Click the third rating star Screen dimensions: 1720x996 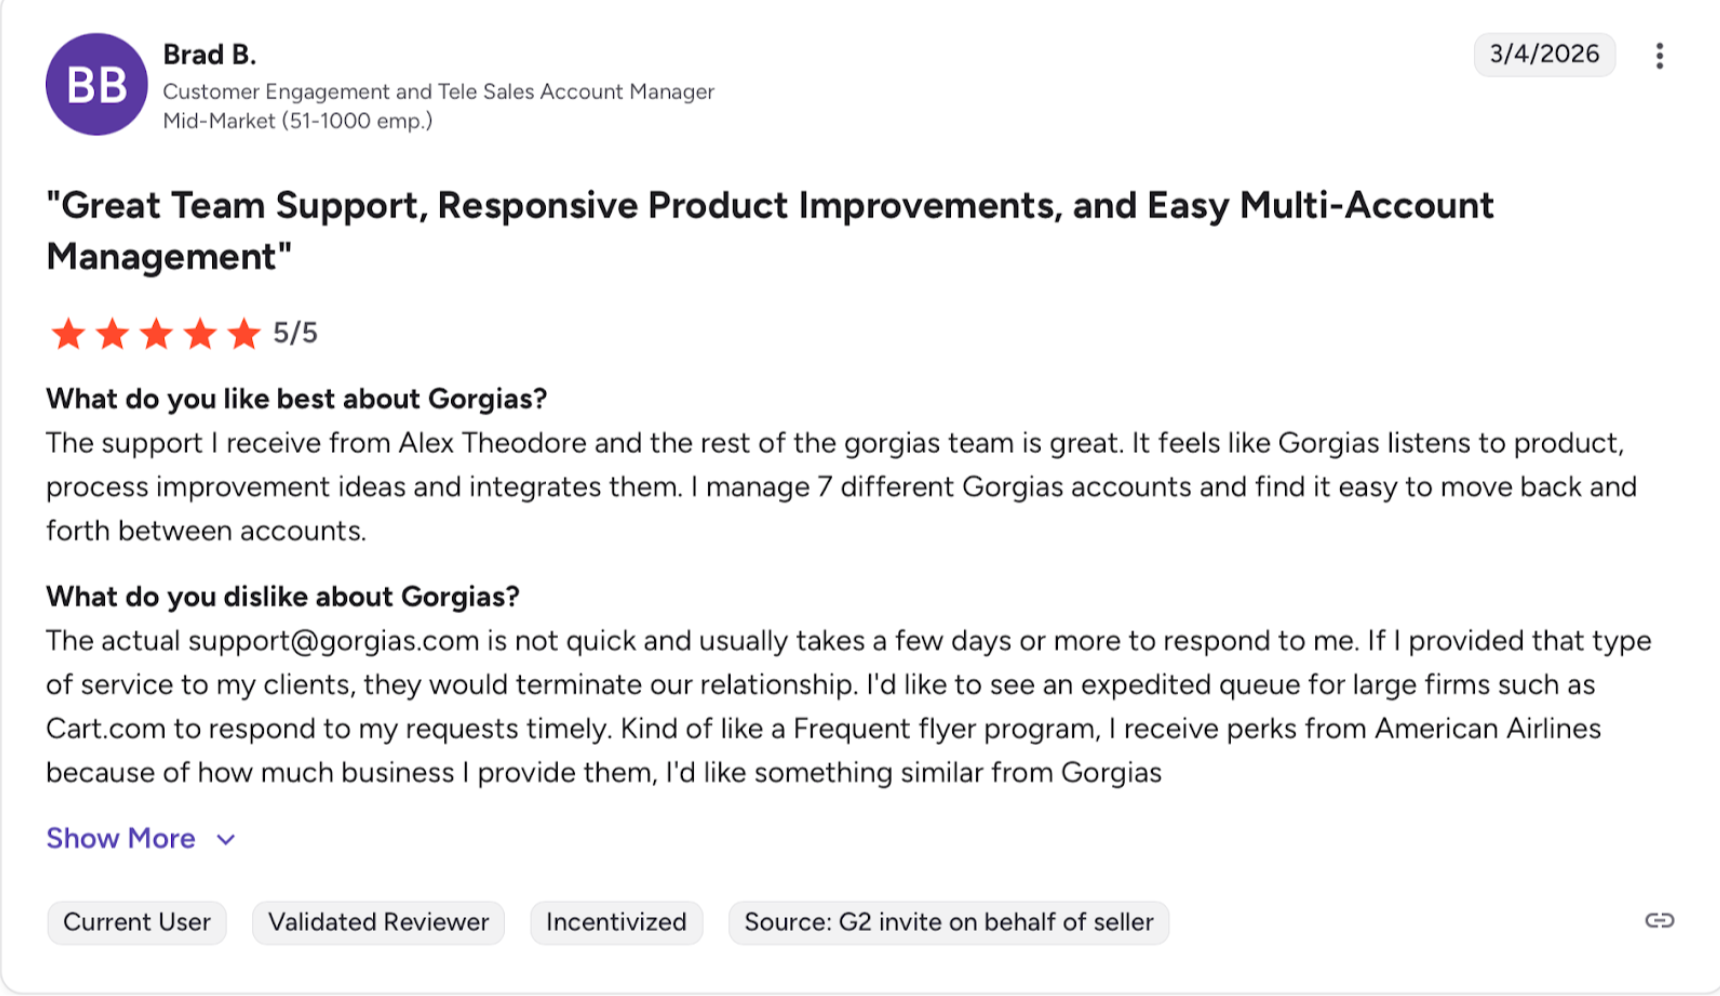pos(156,334)
